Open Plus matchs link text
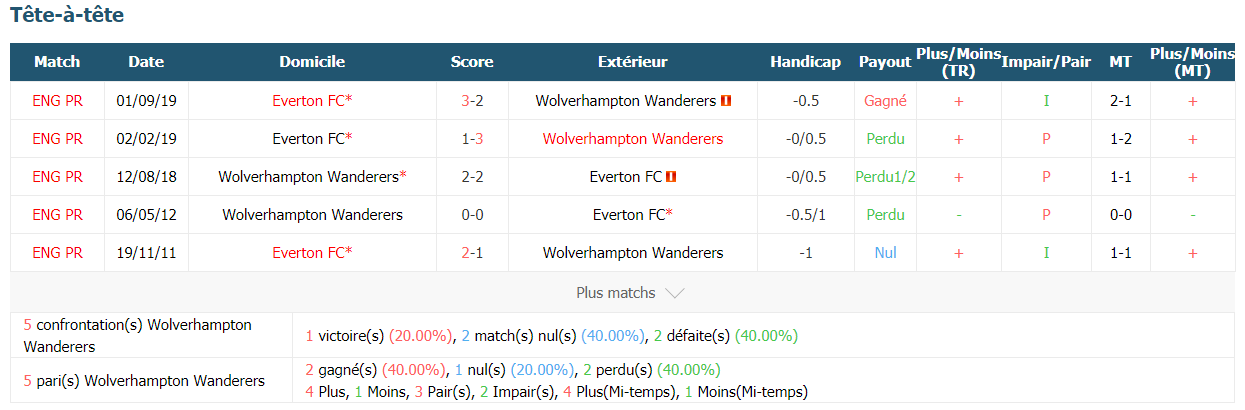Viewport: 1245px width, 410px height. pyautogui.click(x=616, y=293)
